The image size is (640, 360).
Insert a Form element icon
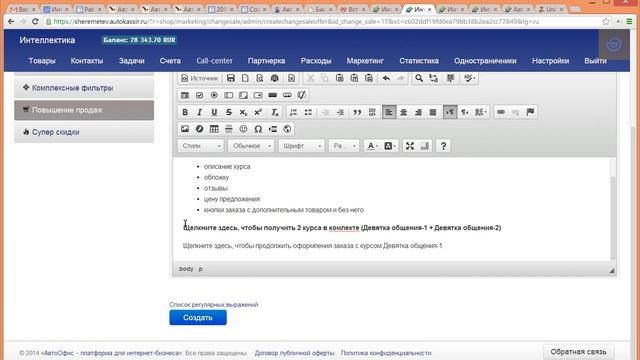[x=185, y=95]
